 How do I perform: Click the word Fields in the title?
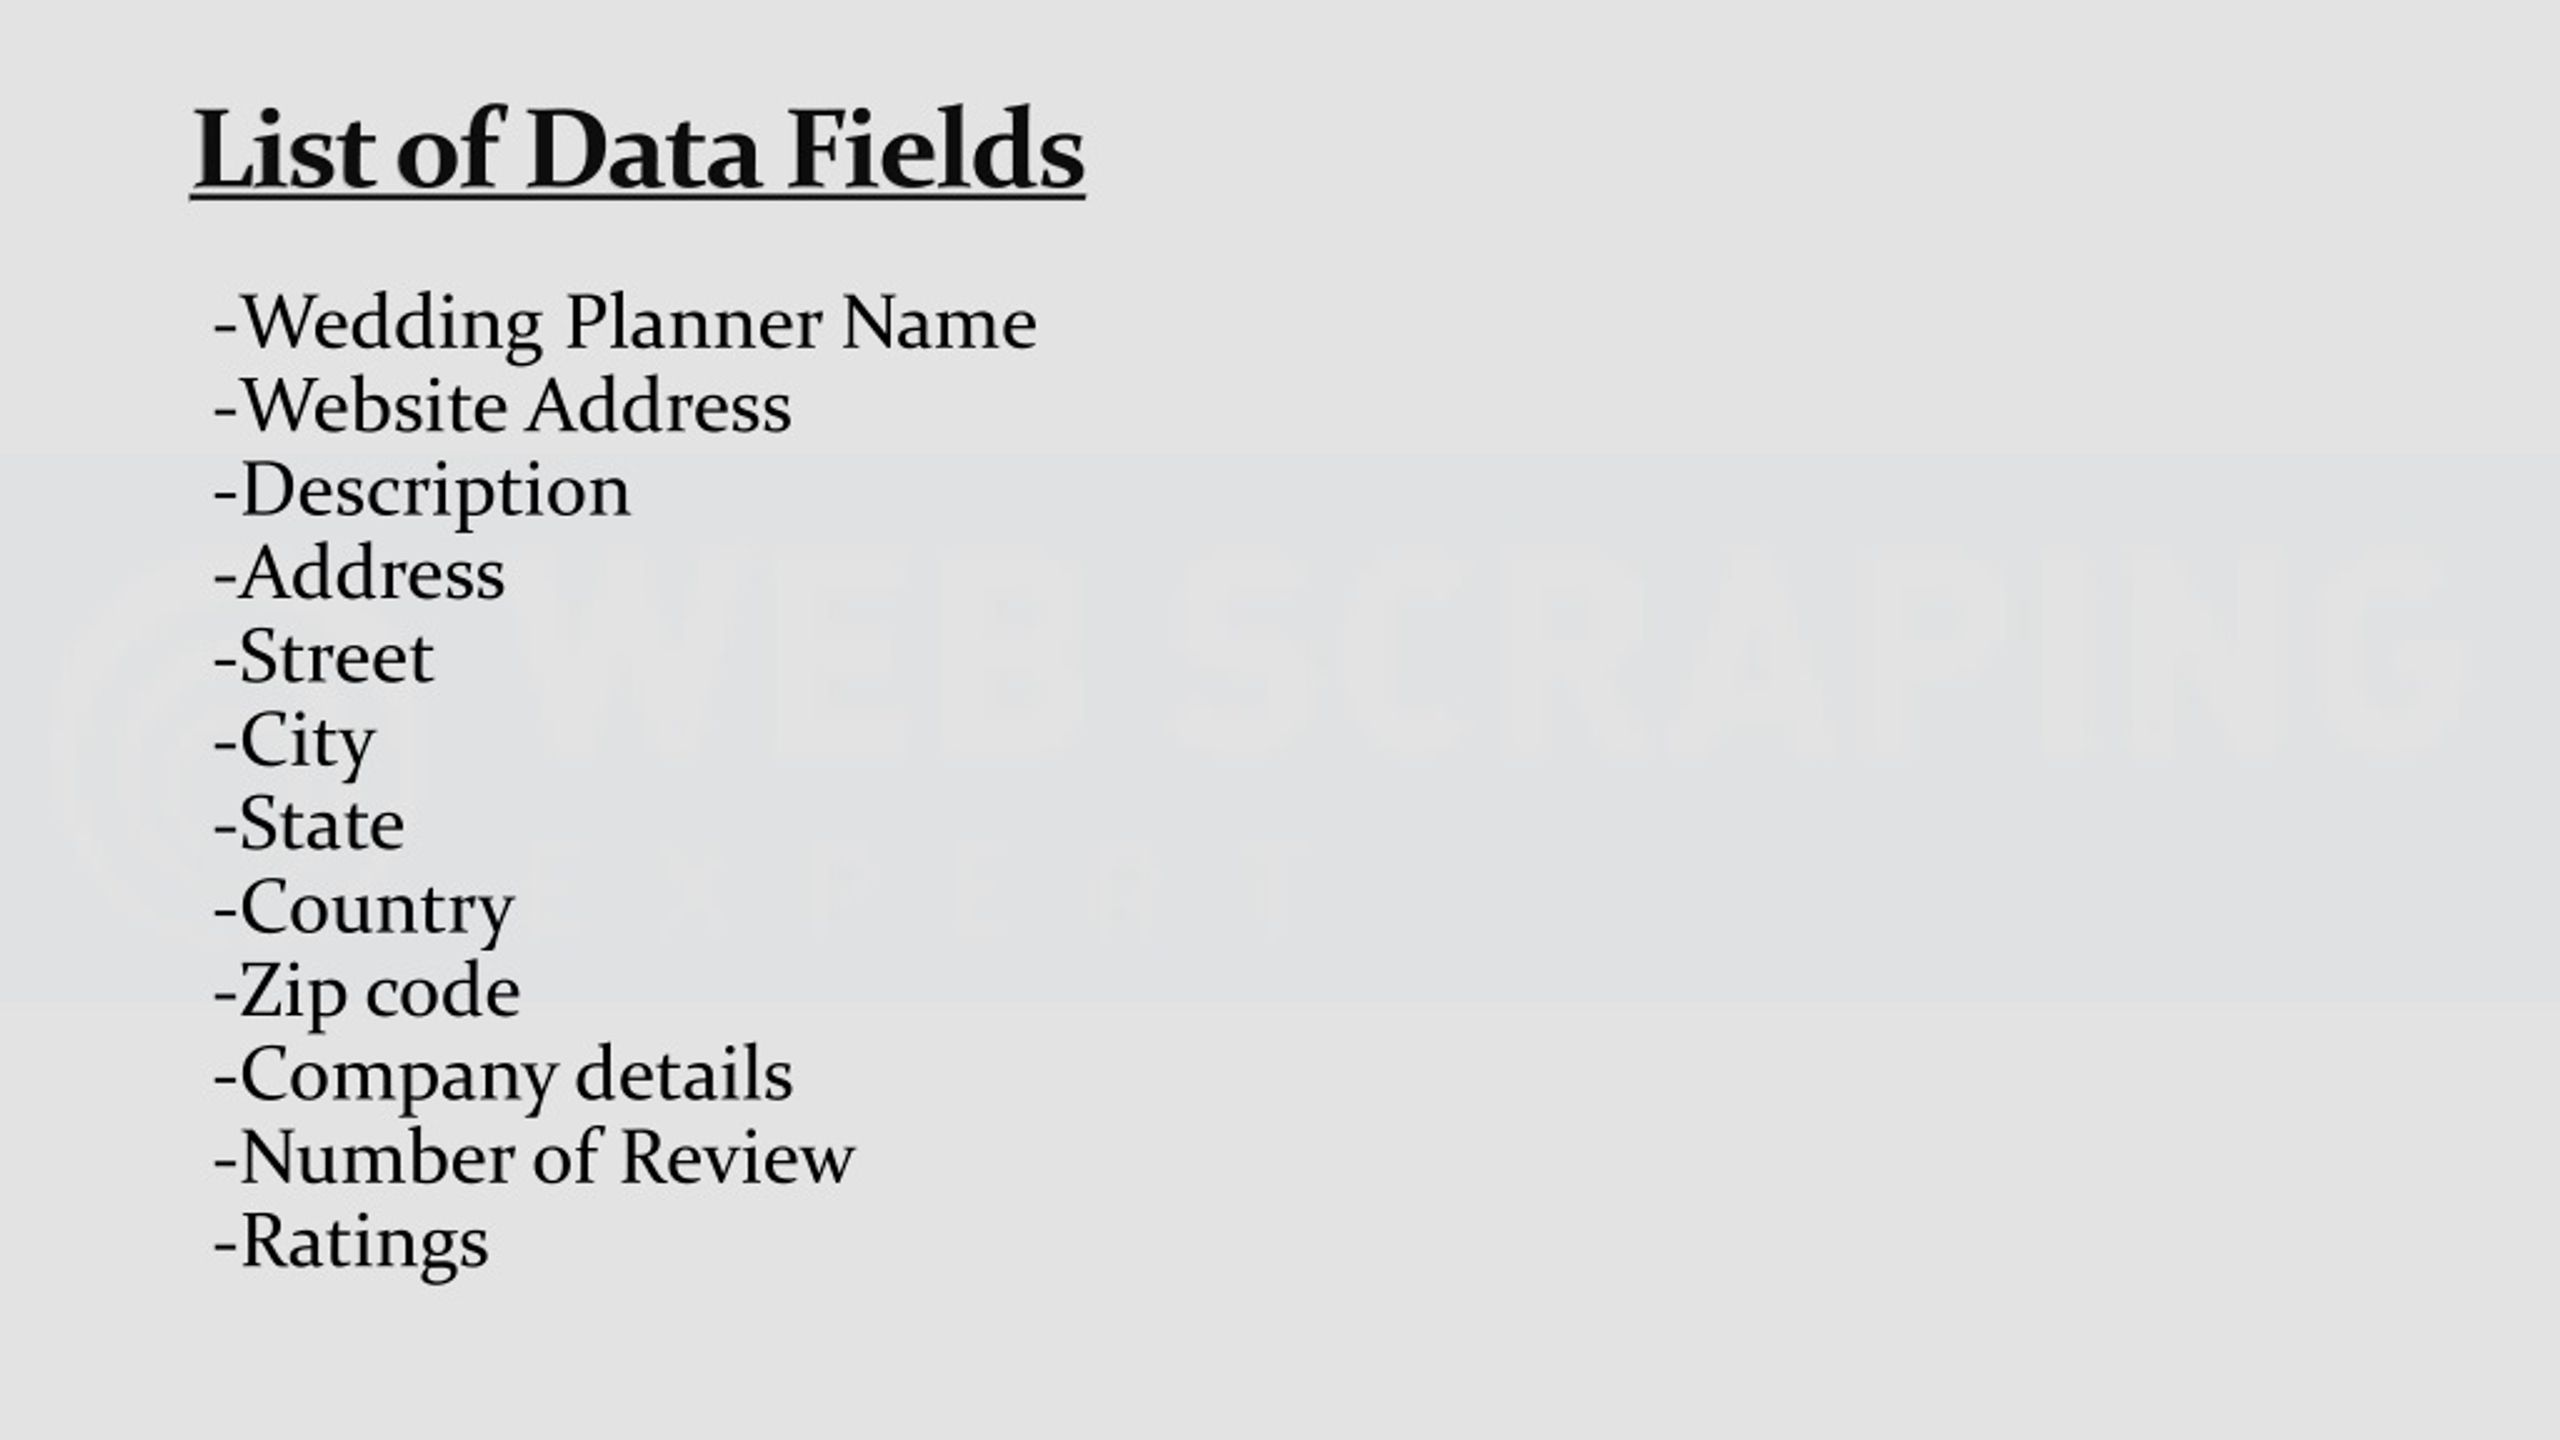[x=936, y=151]
